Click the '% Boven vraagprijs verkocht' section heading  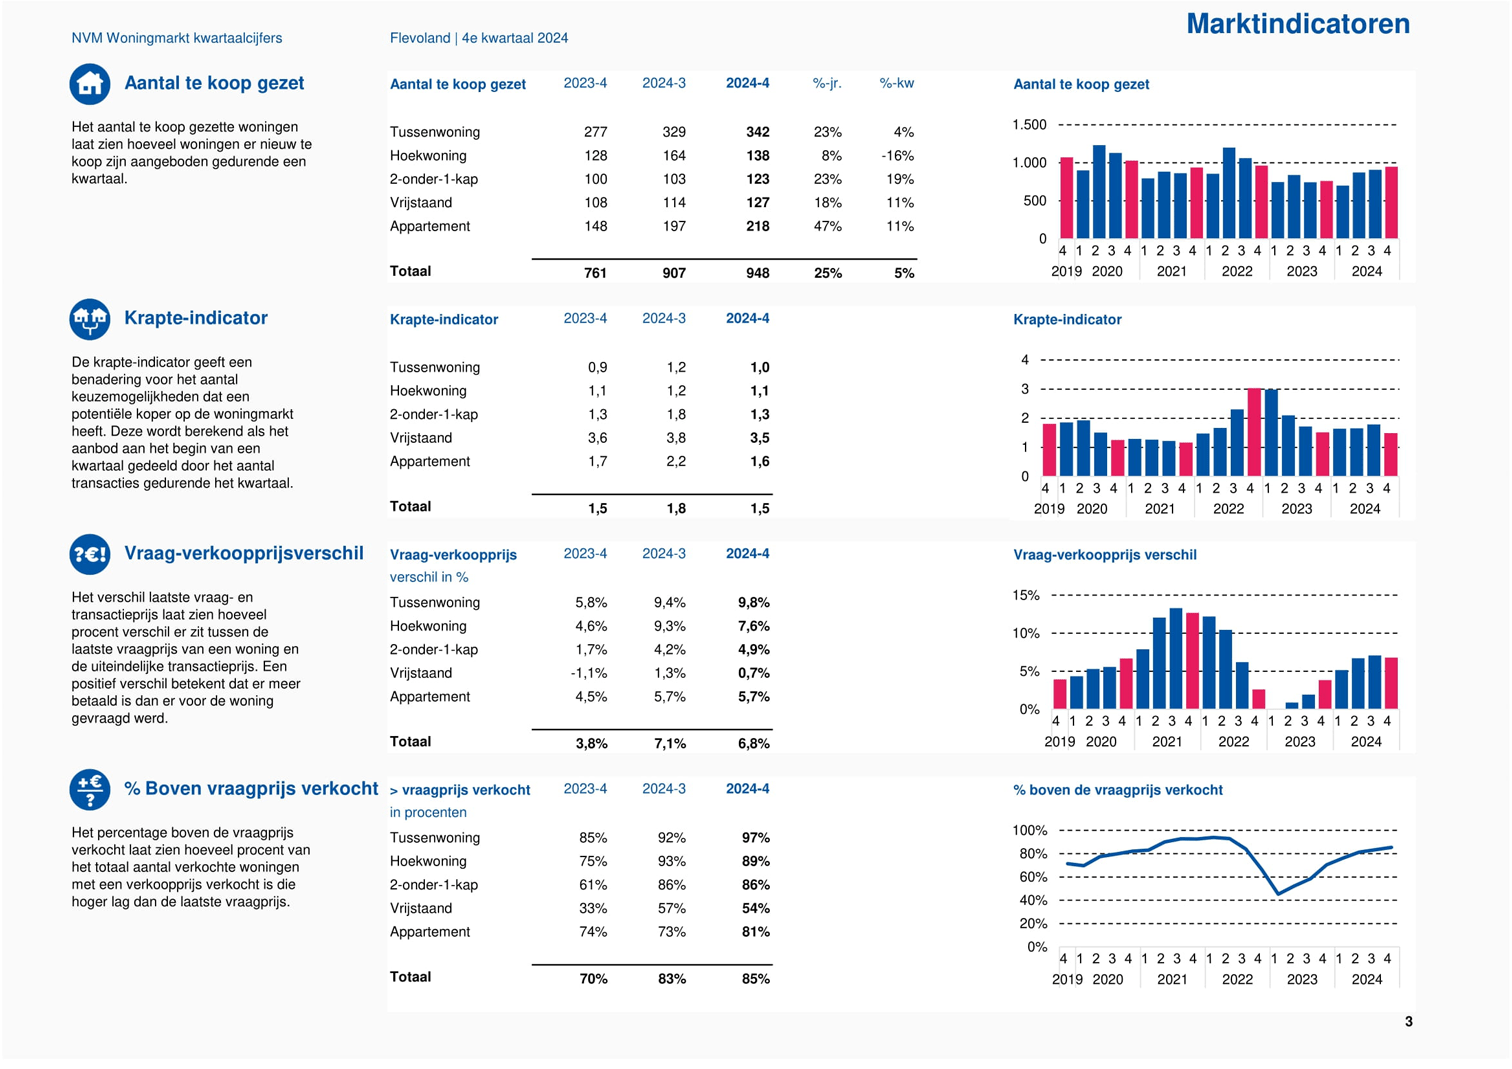(x=251, y=788)
